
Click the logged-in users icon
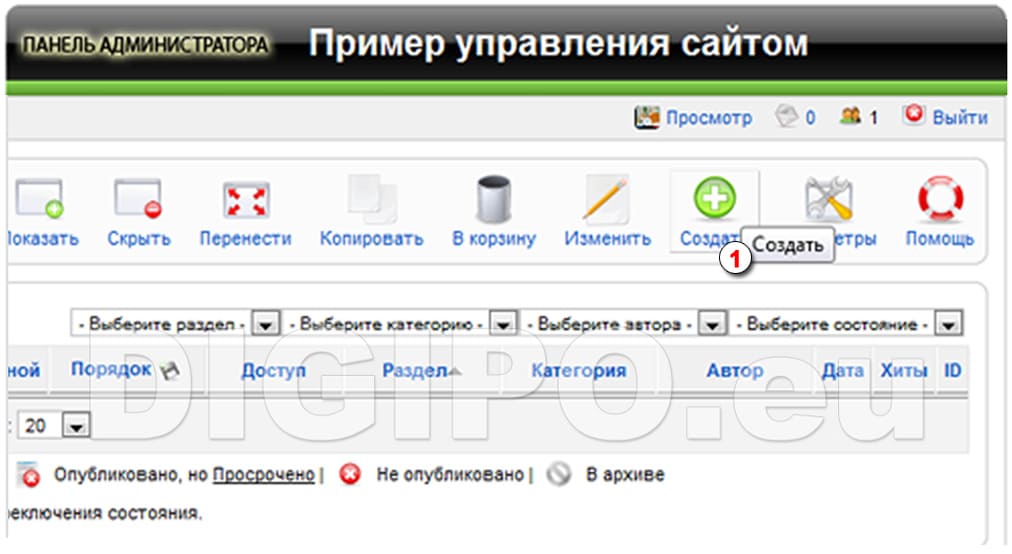click(851, 116)
